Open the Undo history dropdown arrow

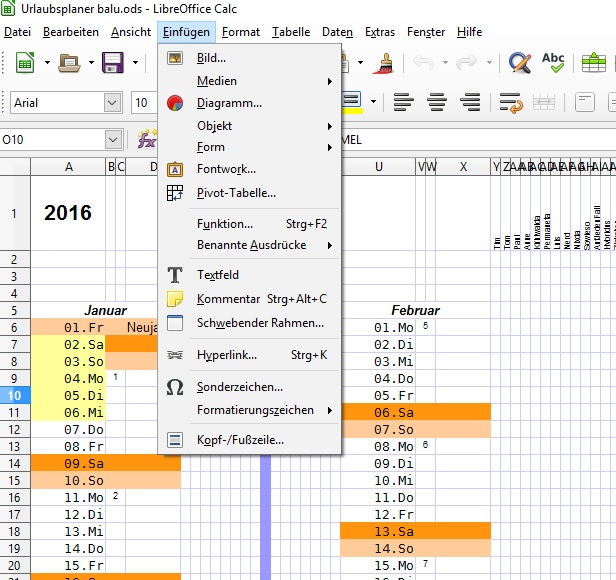click(445, 62)
